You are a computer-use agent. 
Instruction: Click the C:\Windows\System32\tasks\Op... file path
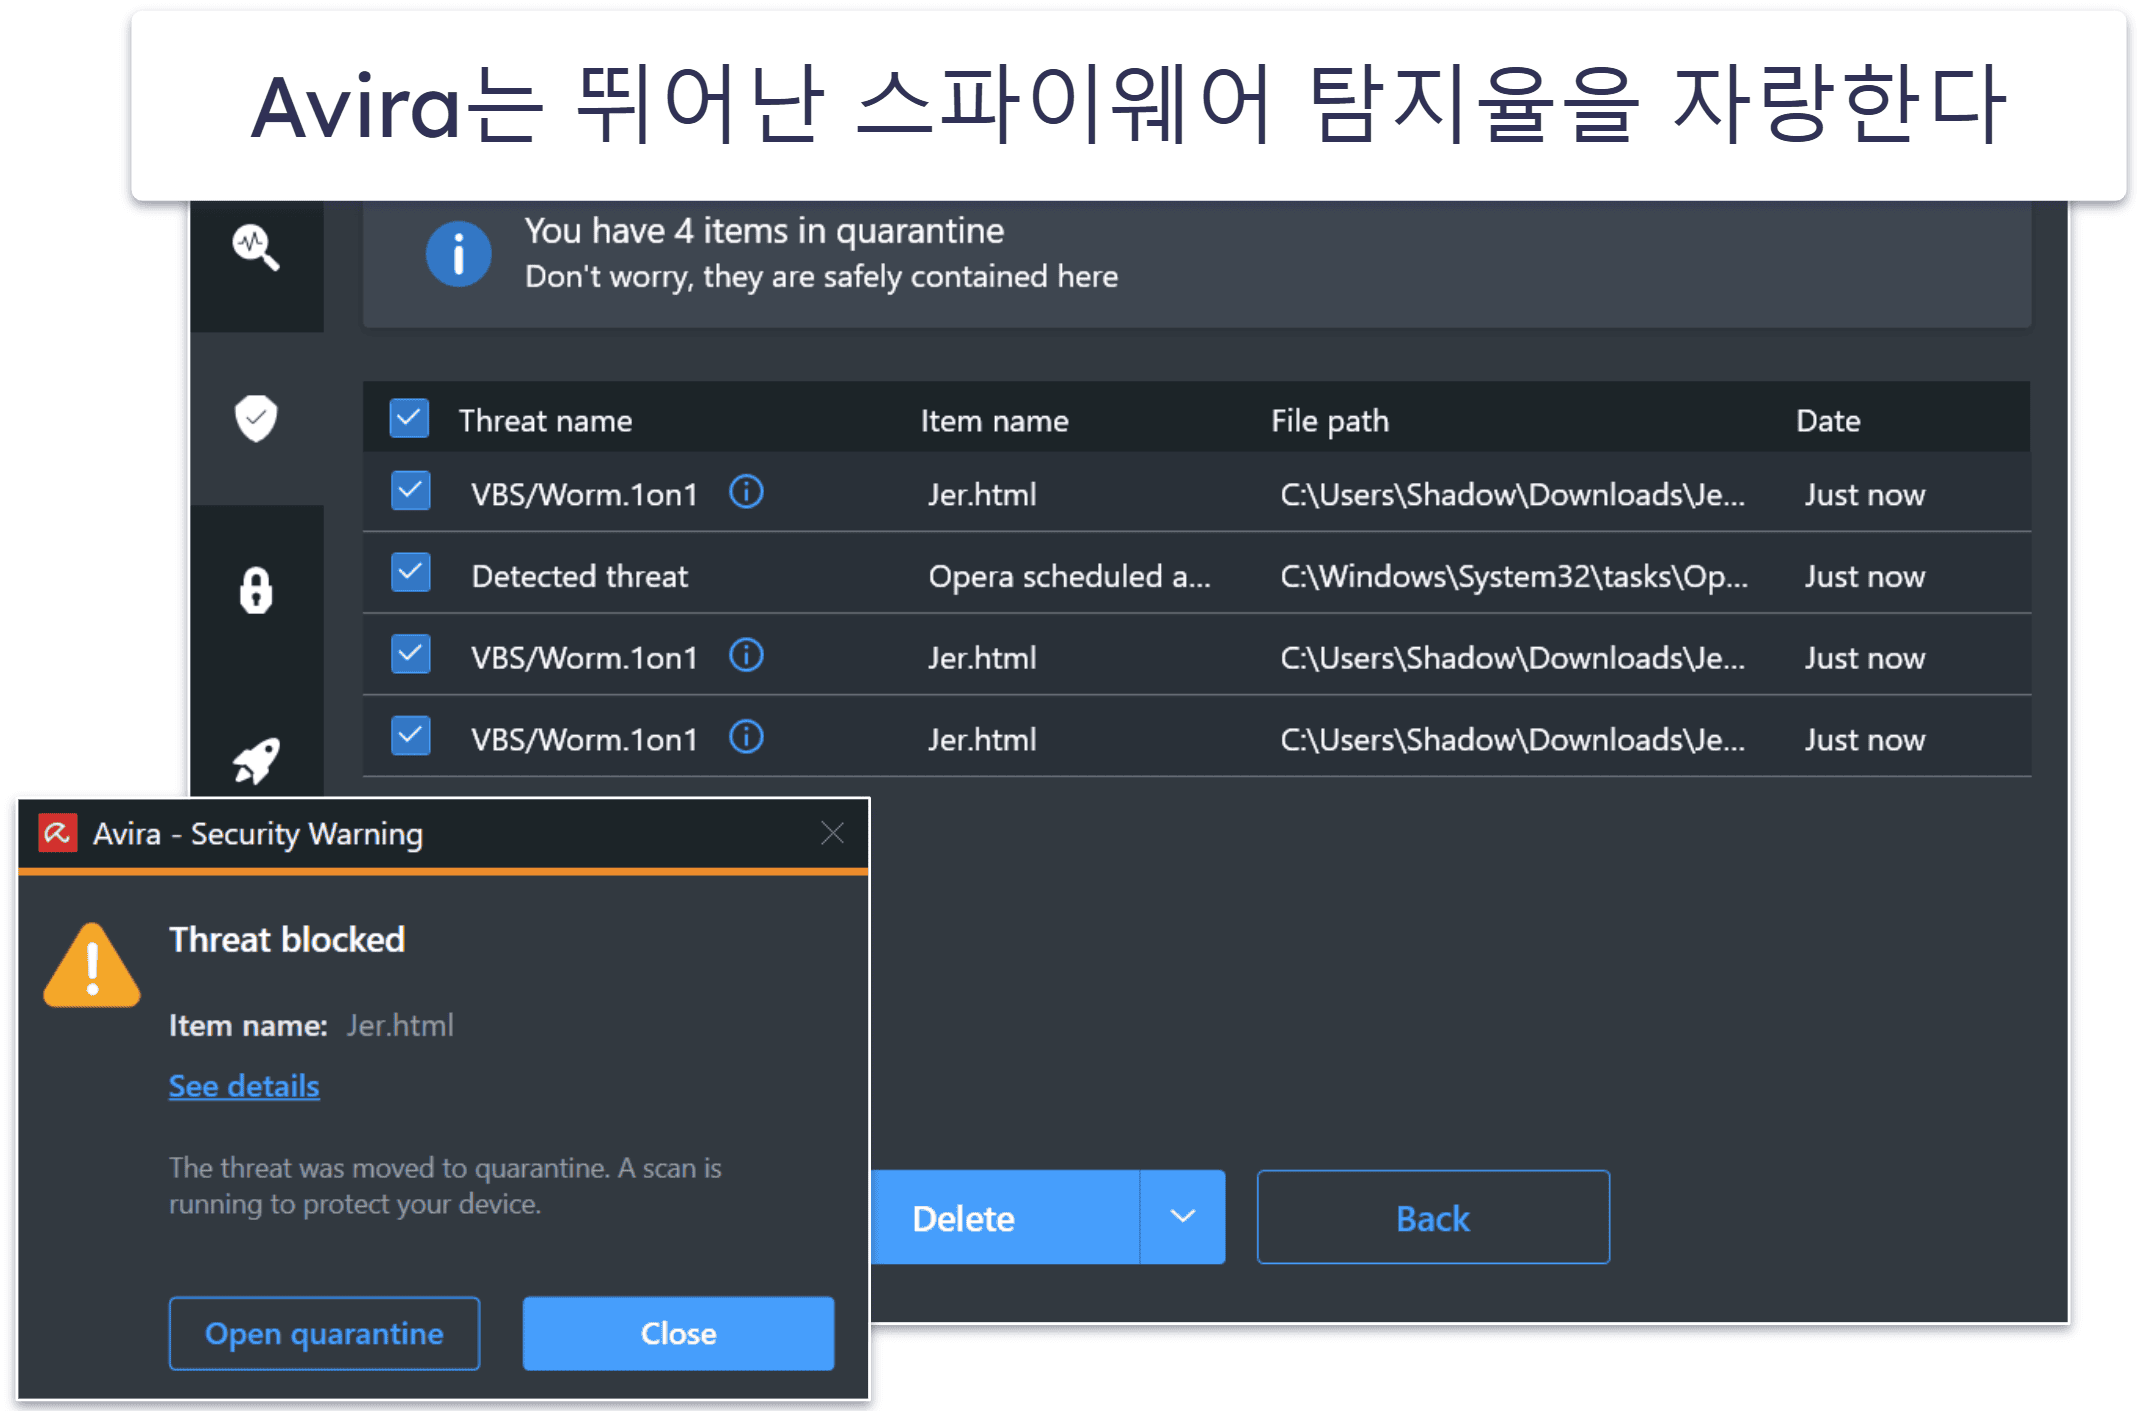pyautogui.click(x=1514, y=576)
